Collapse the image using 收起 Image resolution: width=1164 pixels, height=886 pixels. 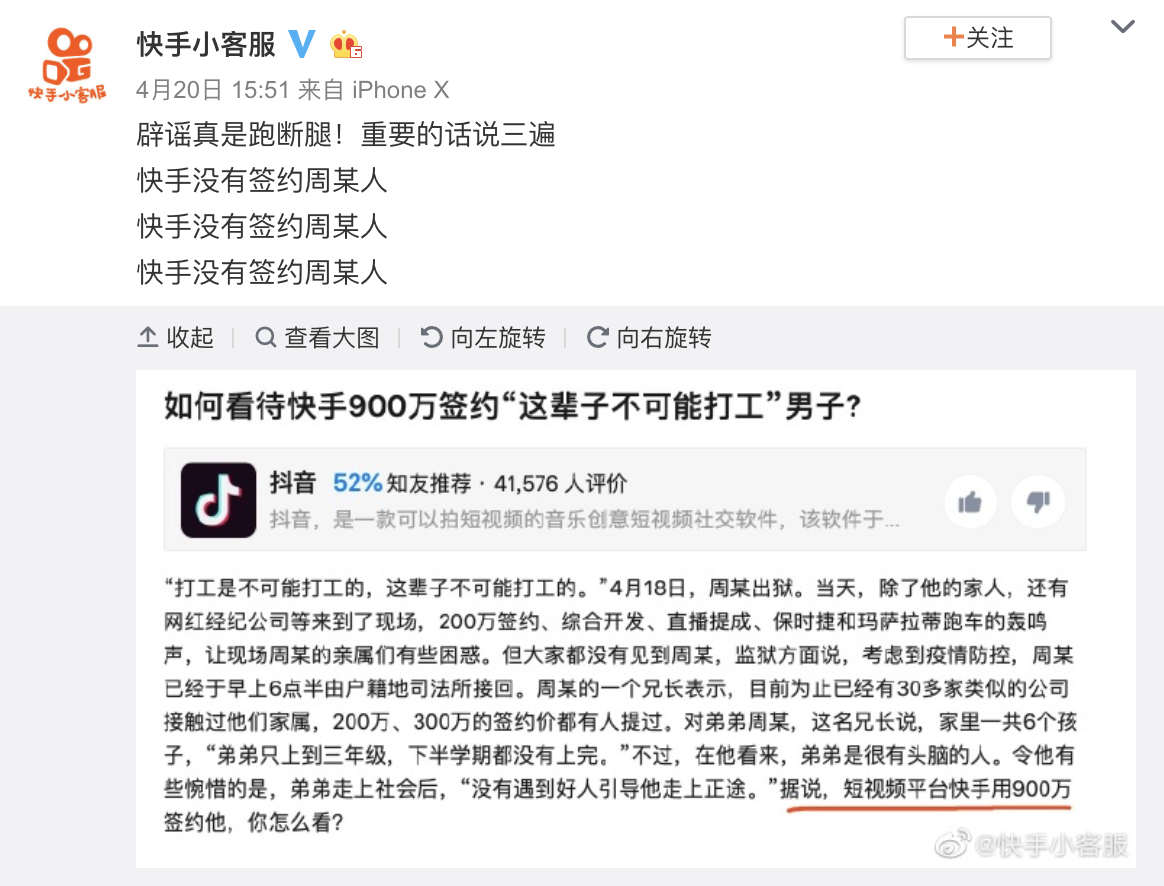(176, 338)
